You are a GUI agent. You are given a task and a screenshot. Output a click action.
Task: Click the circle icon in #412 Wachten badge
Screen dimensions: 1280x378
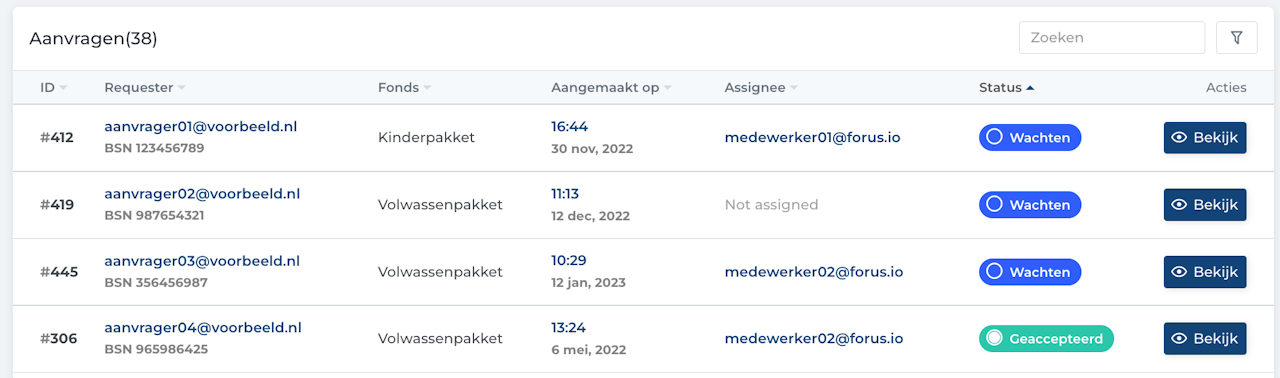(995, 138)
